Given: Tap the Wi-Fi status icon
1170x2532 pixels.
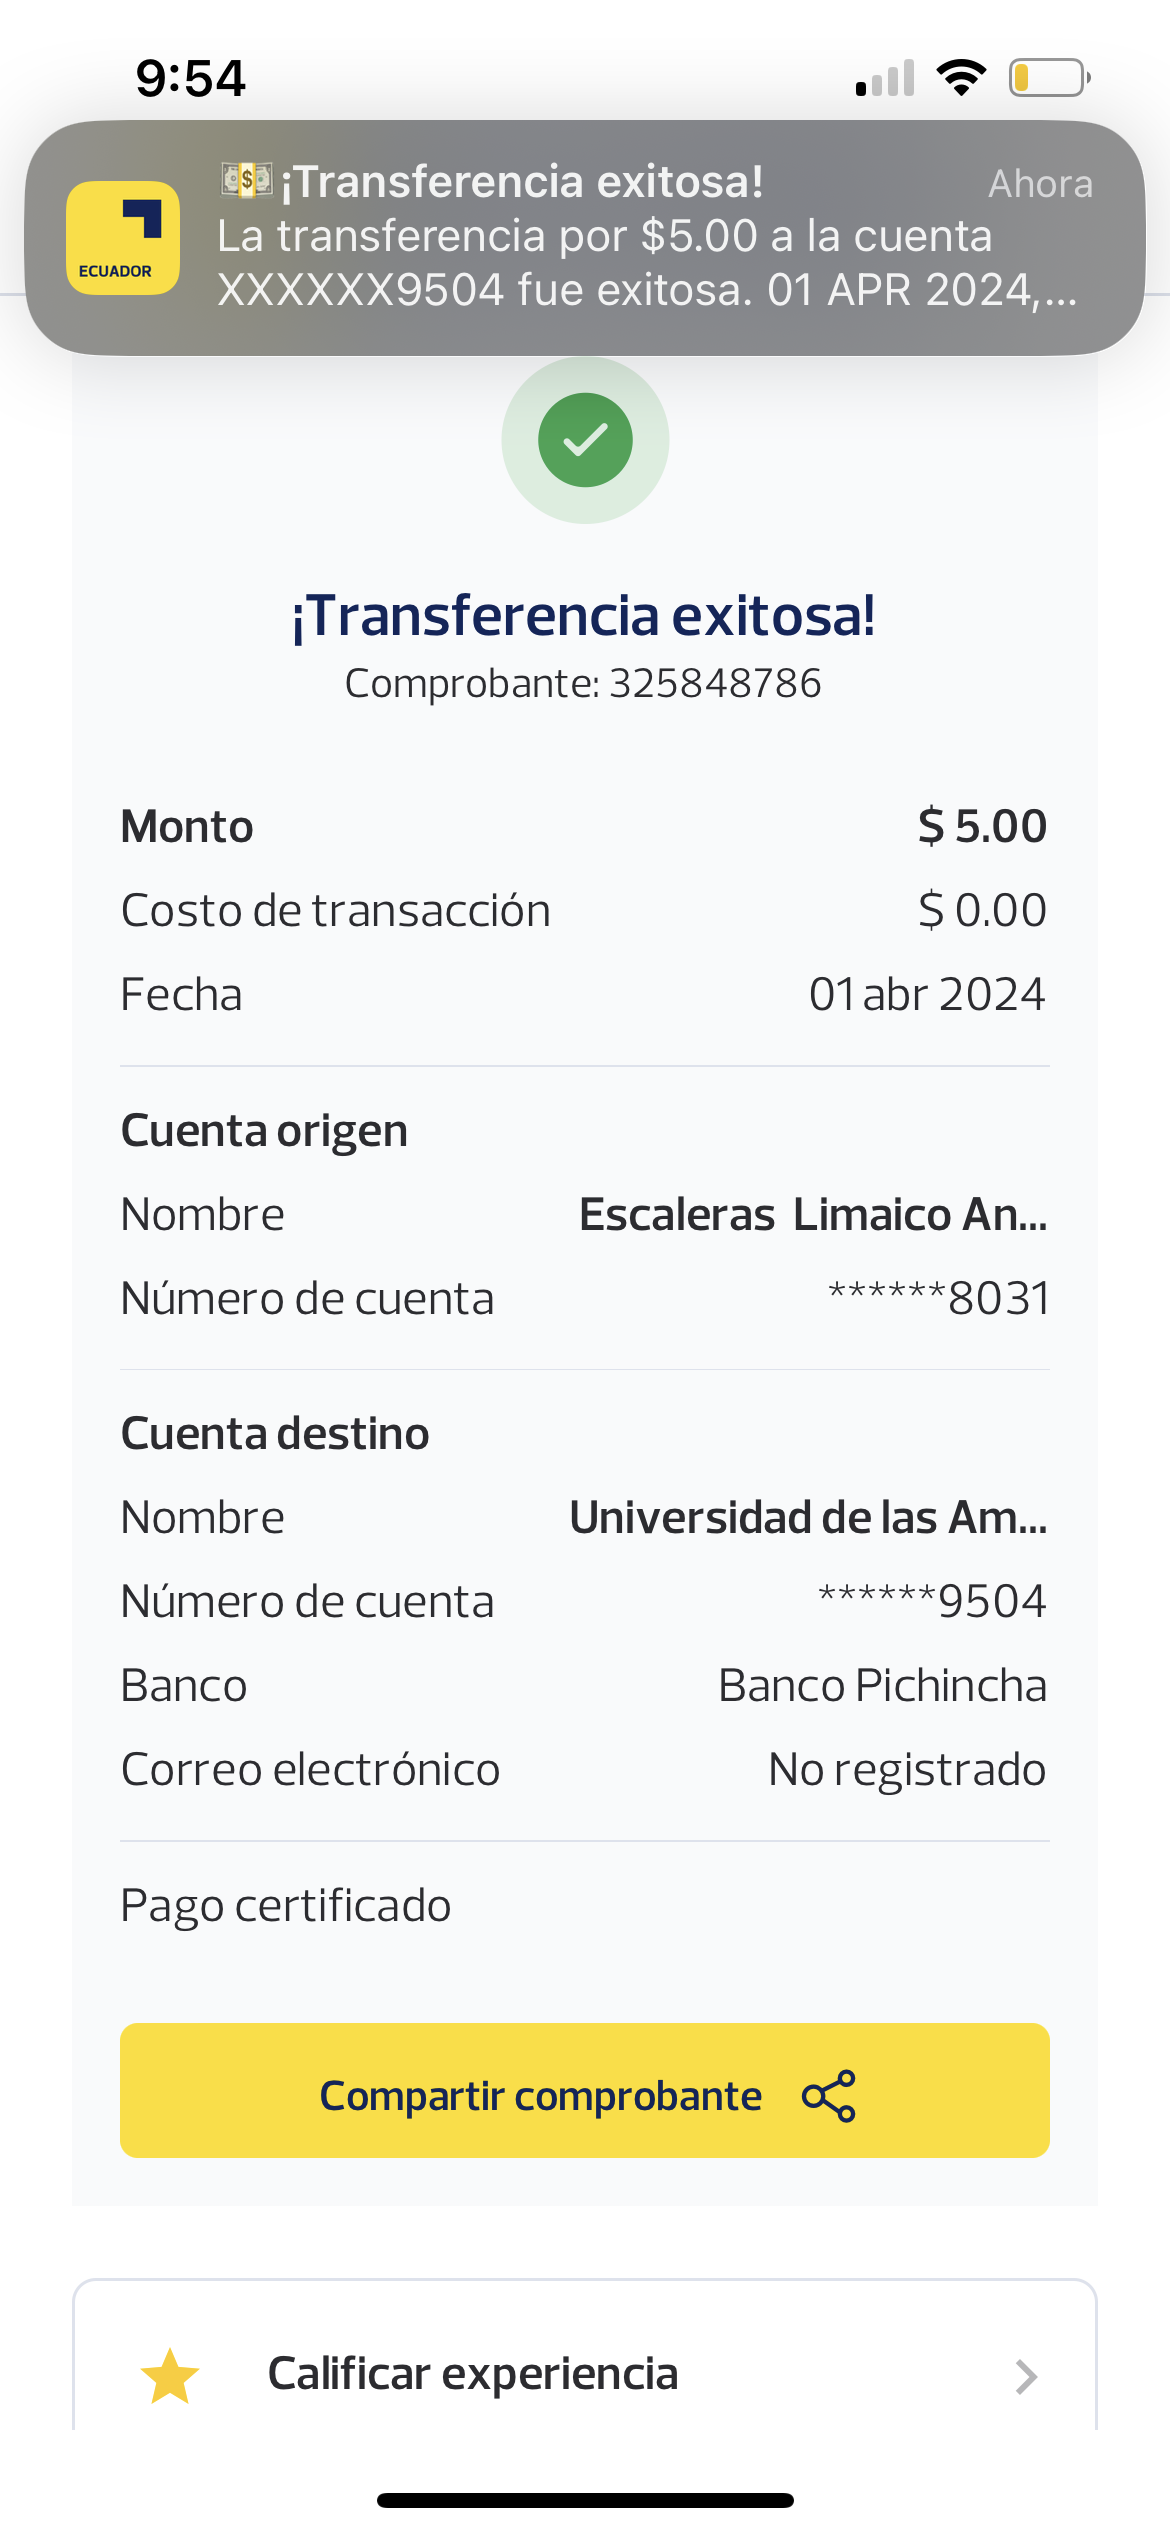Looking at the screenshot, I should (961, 78).
